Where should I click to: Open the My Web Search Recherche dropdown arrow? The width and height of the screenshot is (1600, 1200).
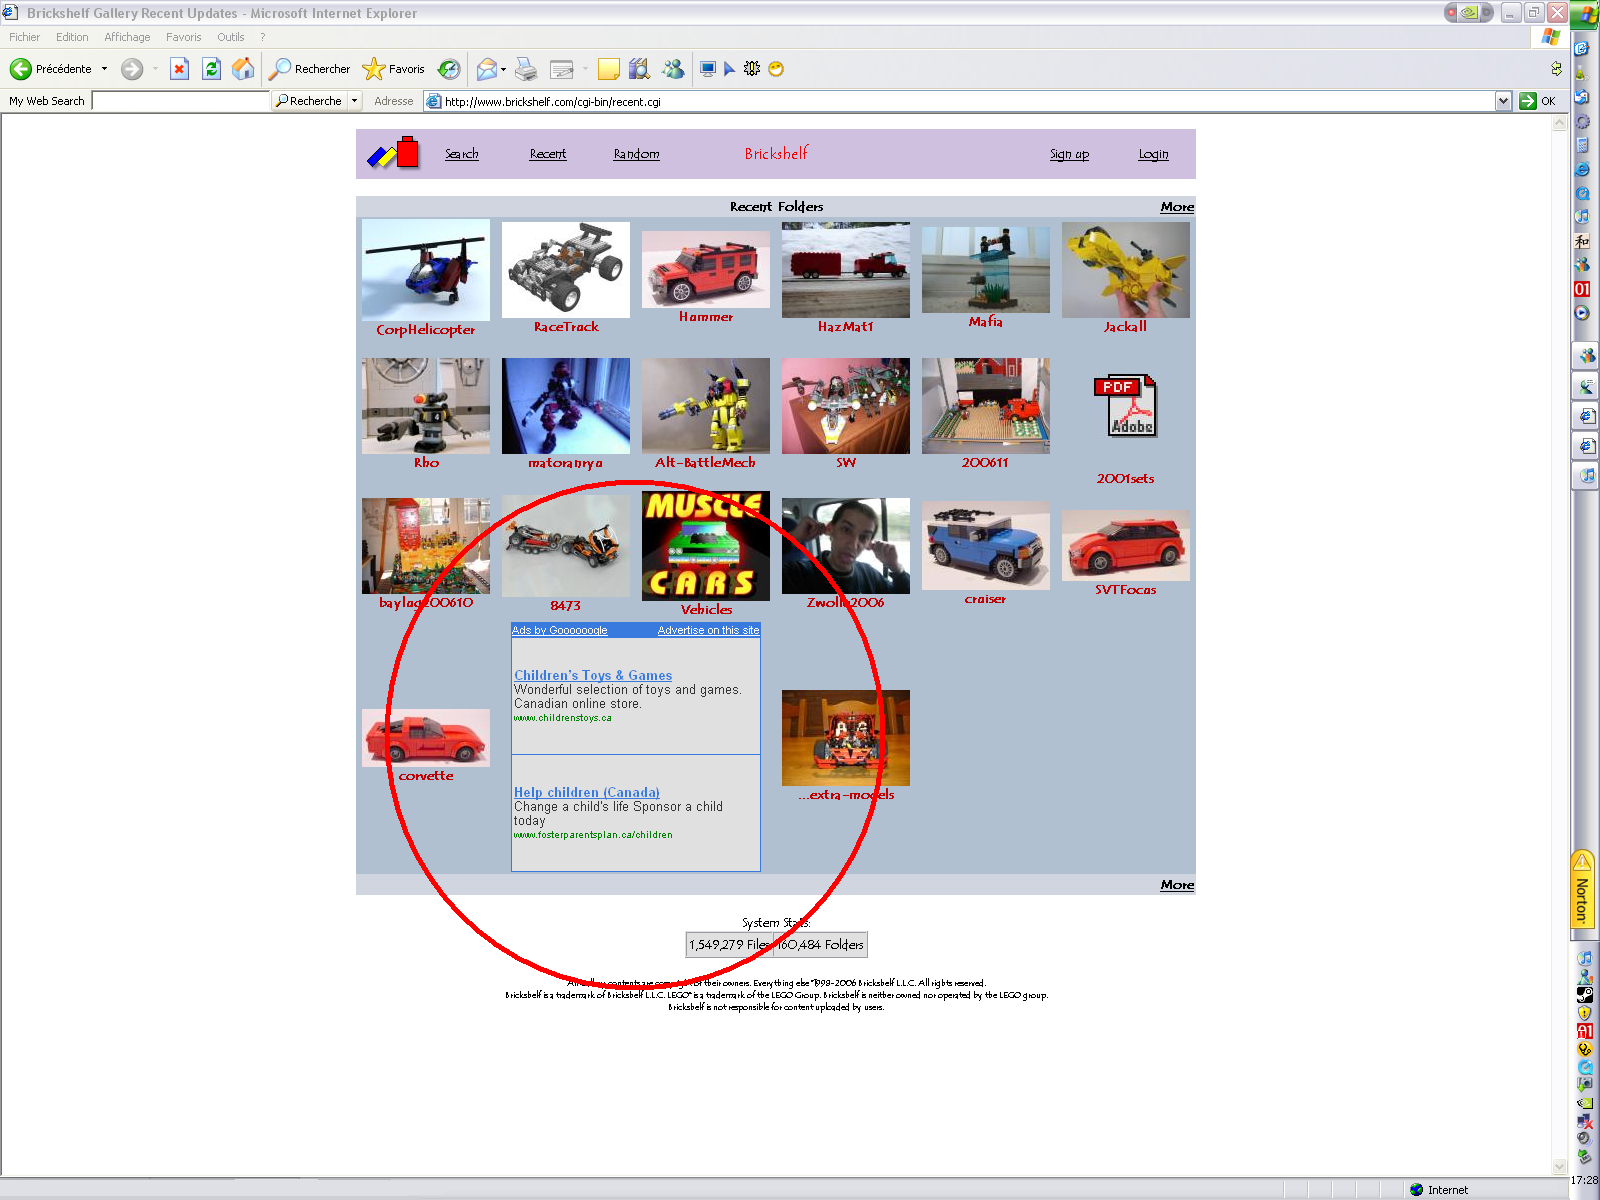point(354,101)
